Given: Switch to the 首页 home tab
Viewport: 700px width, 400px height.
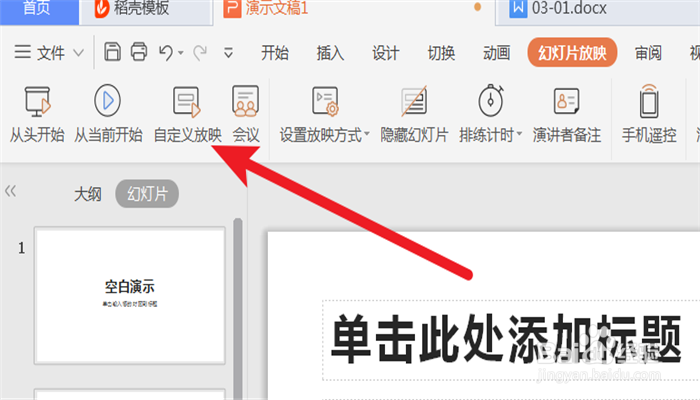Looking at the screenshot, I should (39, 12).
